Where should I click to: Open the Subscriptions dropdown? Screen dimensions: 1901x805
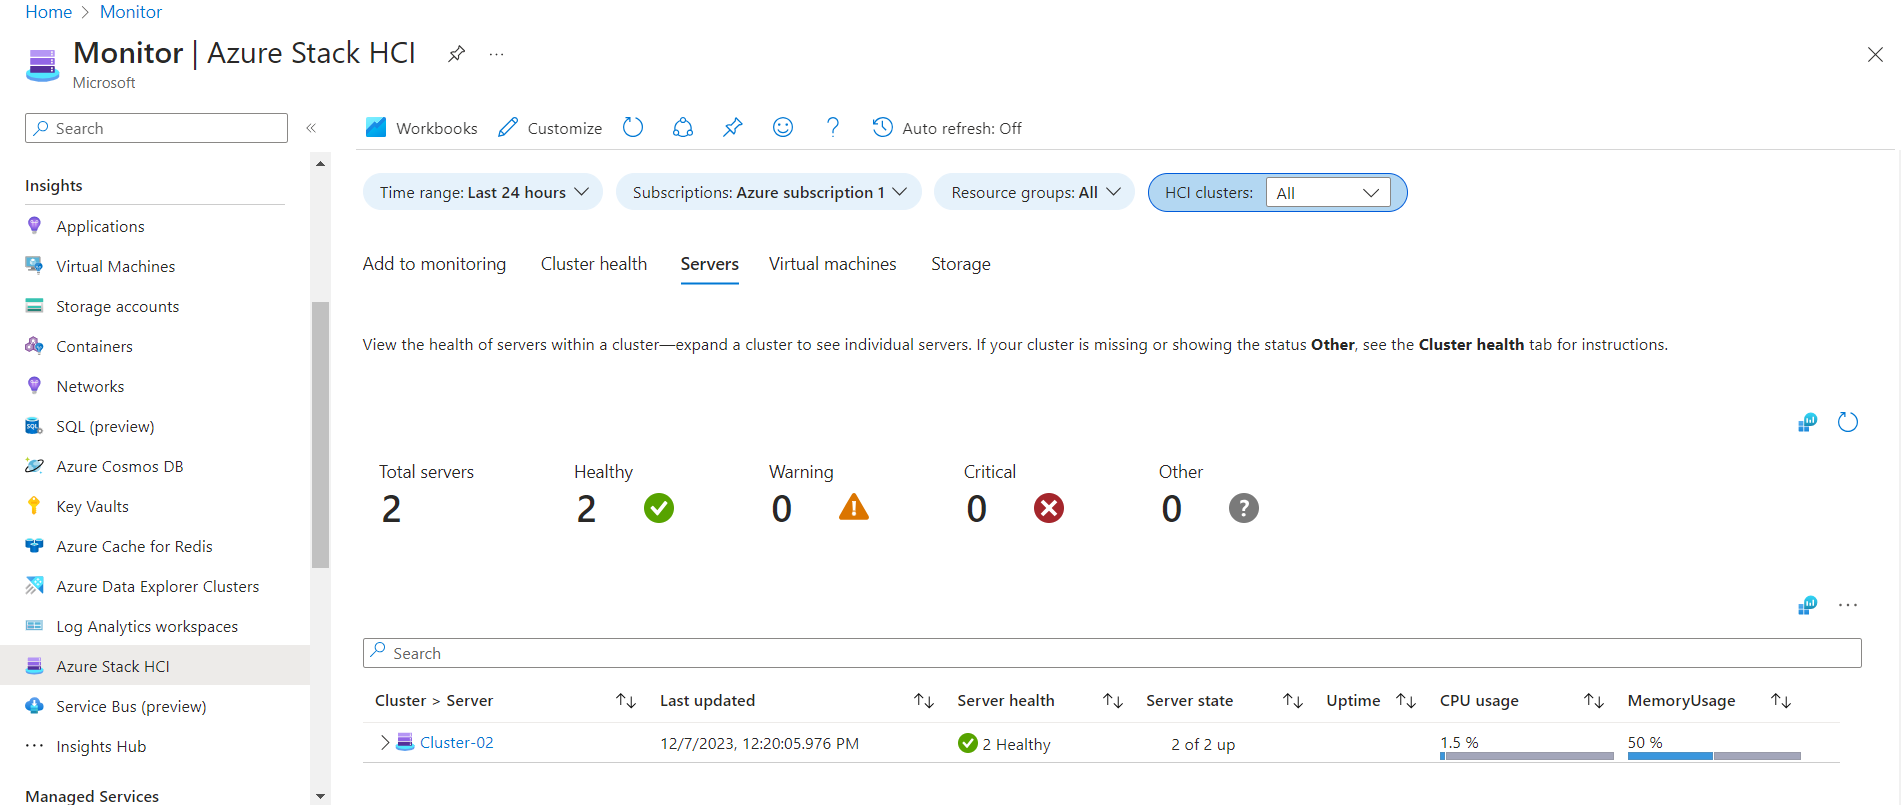[769, 192]
